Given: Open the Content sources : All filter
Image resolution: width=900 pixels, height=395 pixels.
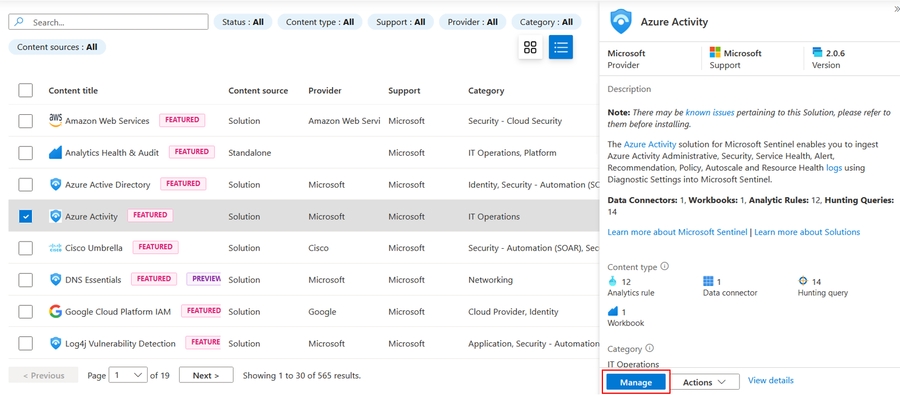Looking at the screenshot, I should [57, 47].
